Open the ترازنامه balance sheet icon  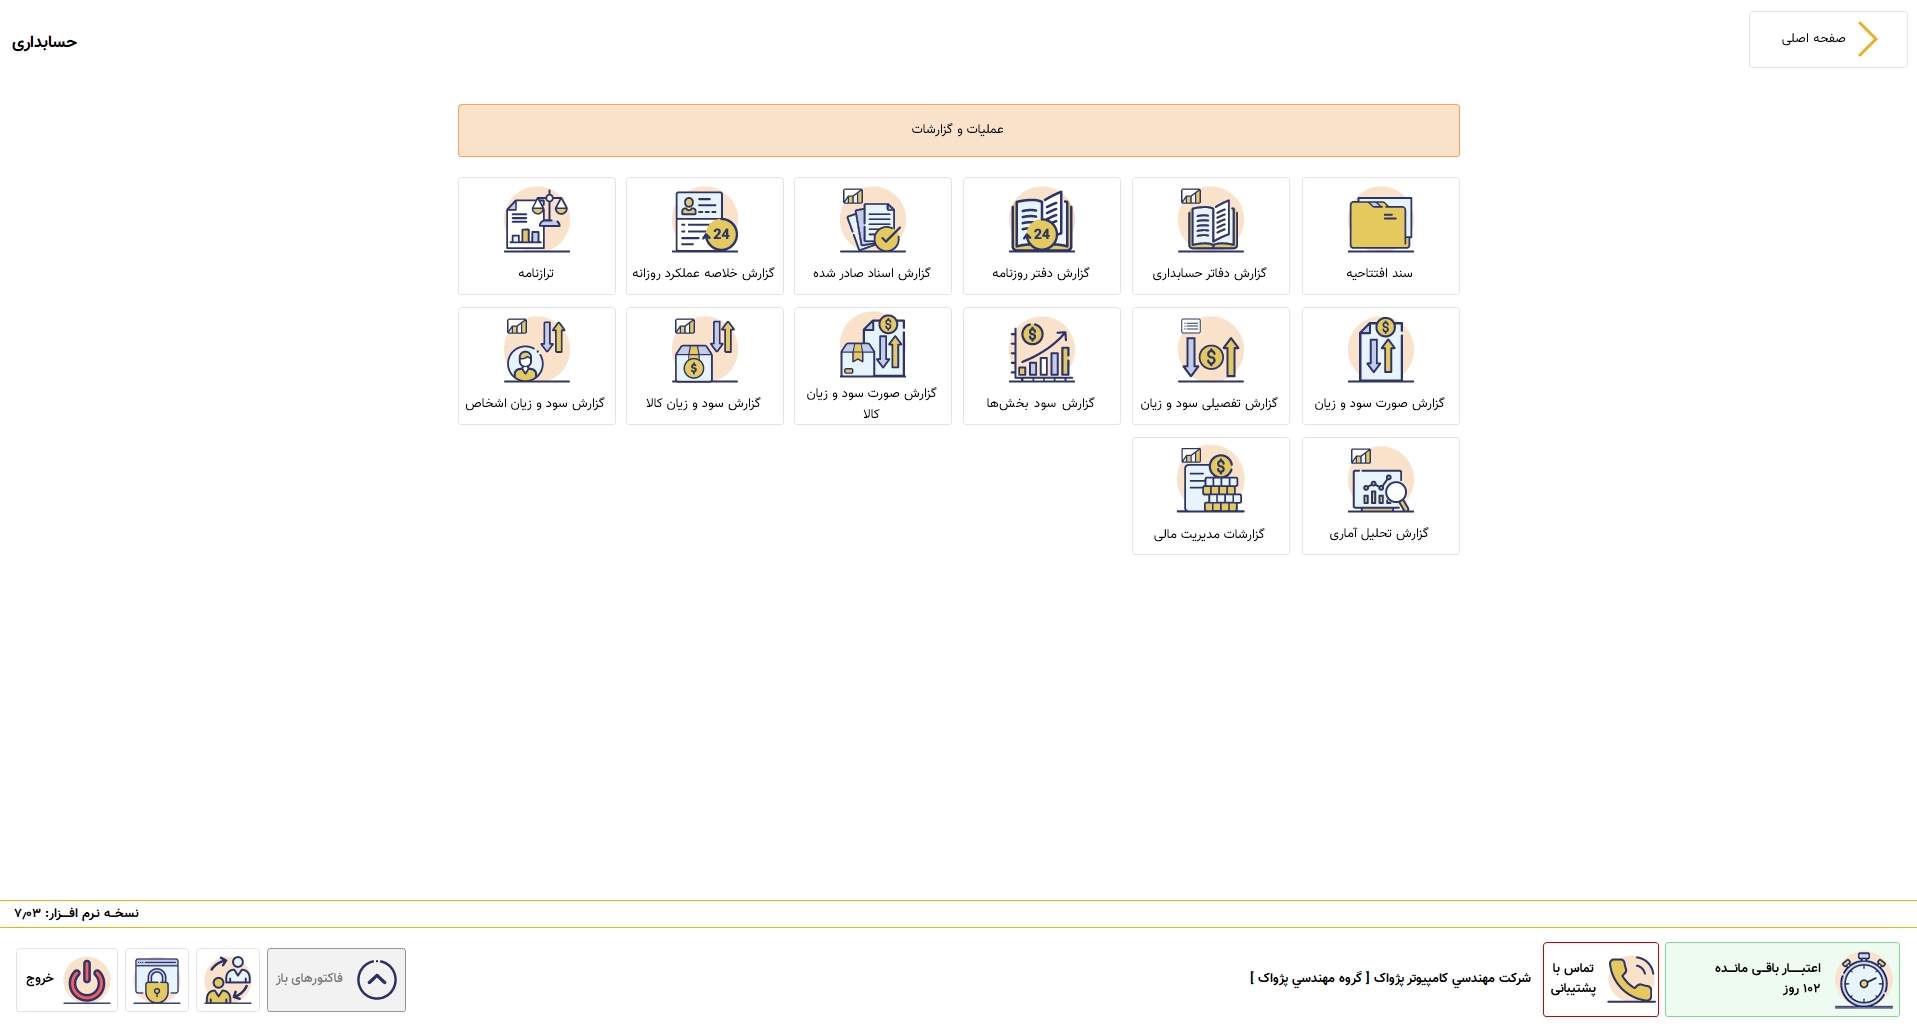(536, 221)
